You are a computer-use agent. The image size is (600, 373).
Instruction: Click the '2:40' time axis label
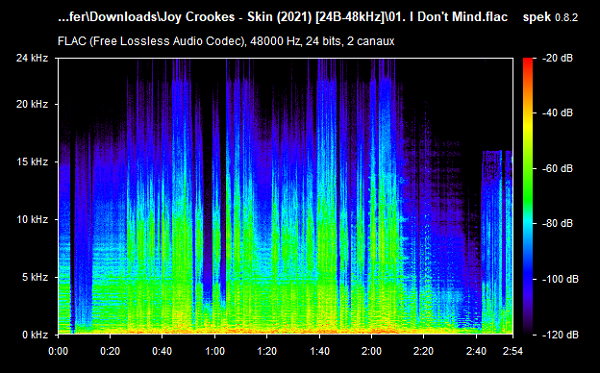tap(476, 351)
